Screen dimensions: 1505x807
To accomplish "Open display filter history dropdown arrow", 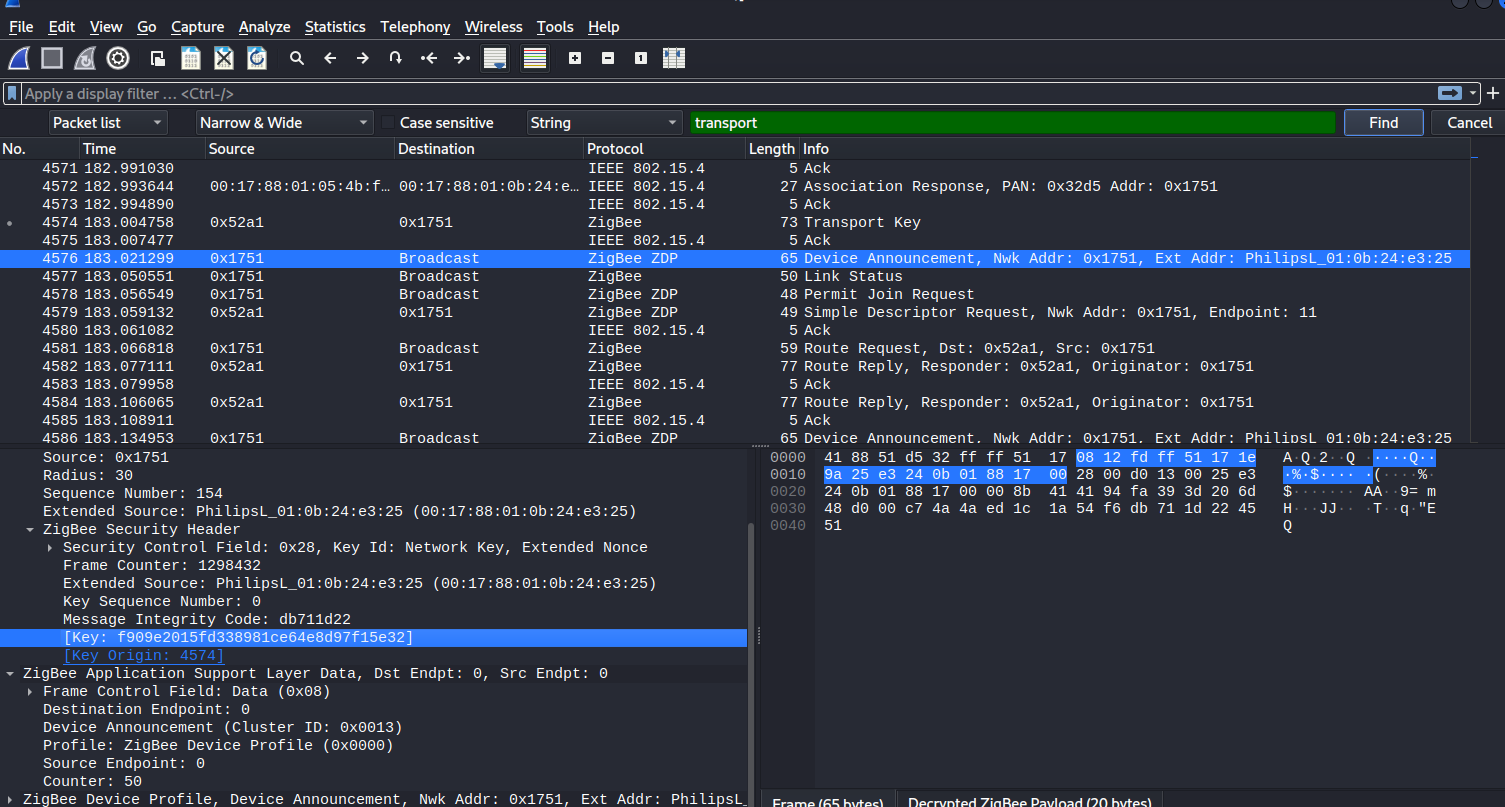I will click(x=1474, y=93).
